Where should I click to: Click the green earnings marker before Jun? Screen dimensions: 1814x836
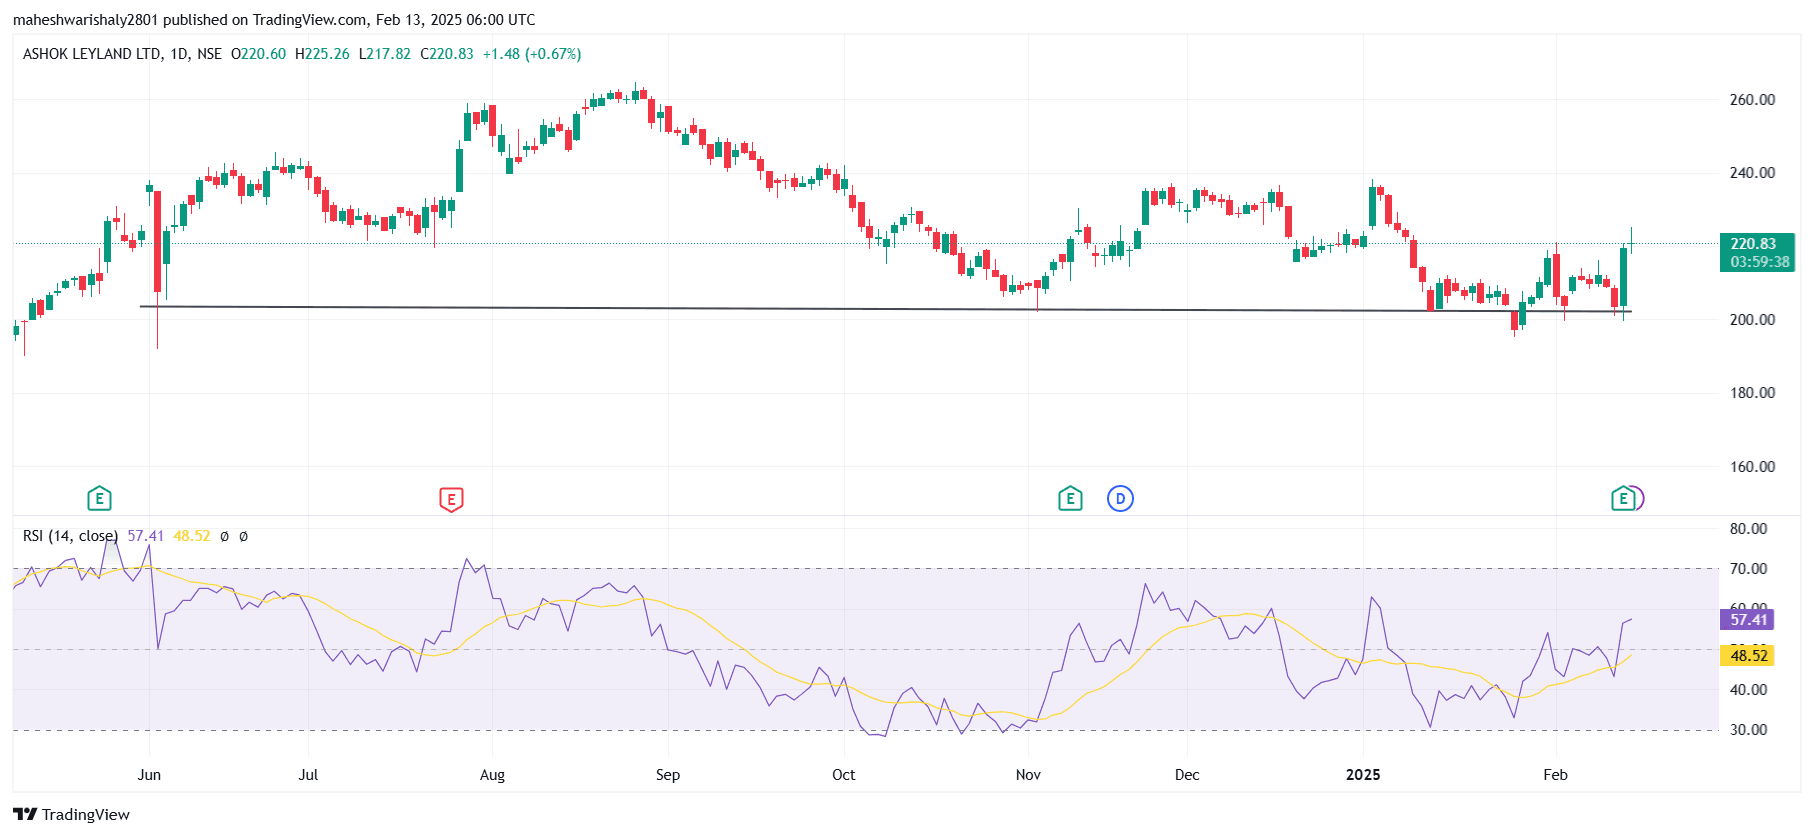point(99,498)
